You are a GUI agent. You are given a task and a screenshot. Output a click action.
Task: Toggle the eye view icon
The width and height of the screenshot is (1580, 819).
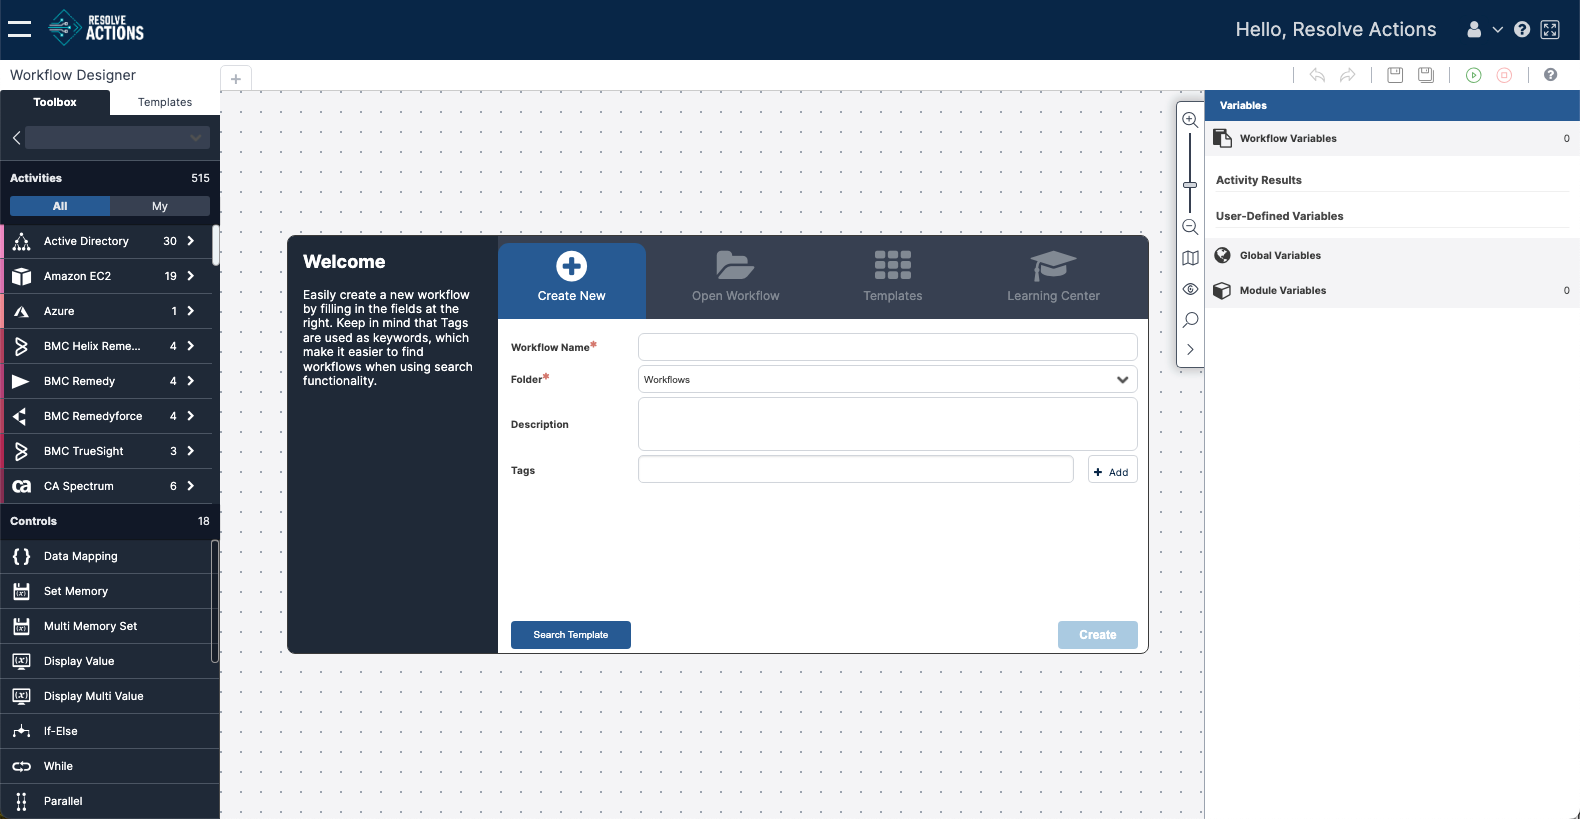(x=1190, y=289)
